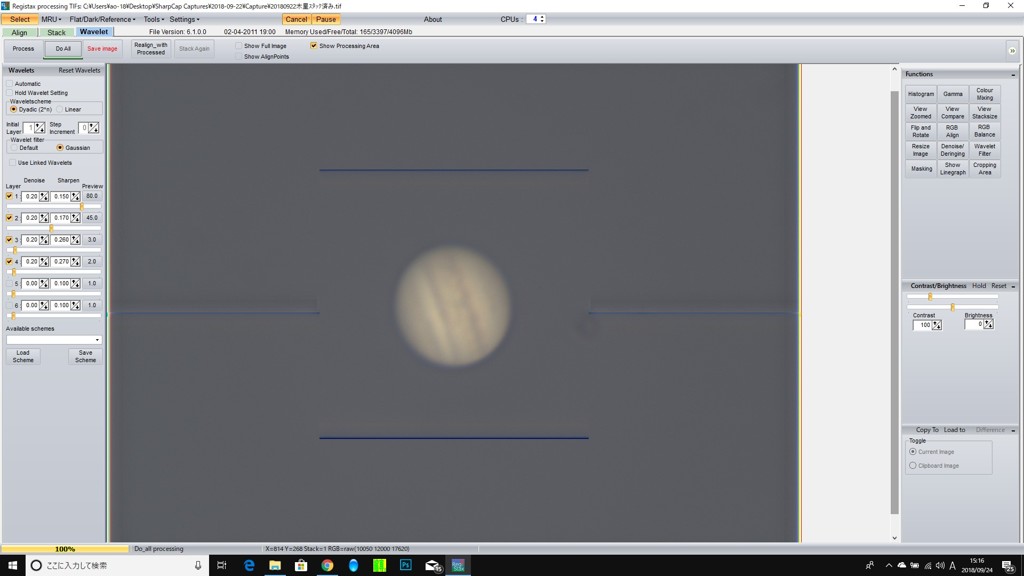Open the About menu item
1024x576 pixels.
[432, 19]
